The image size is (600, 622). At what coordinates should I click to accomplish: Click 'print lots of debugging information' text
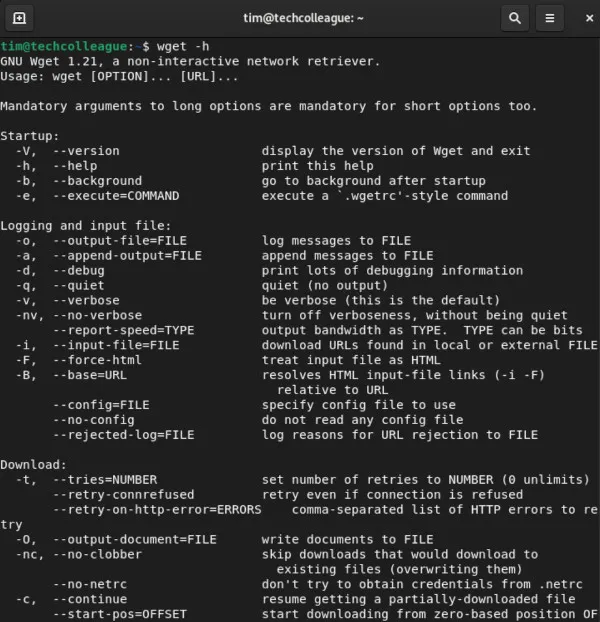coord(392,271)
